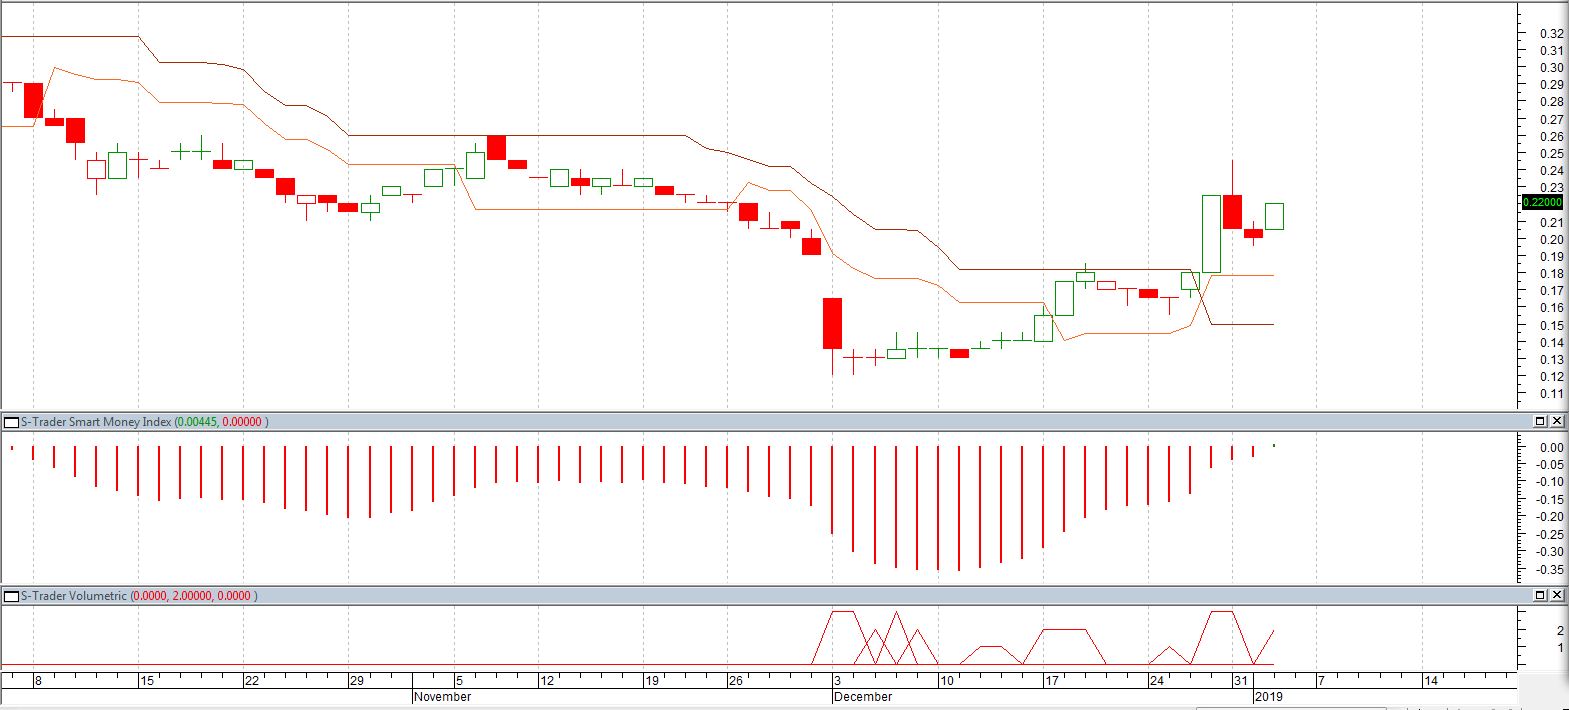Click the green 0.00445 indicator value
This screenshot has width=1569, height=710.
(197, 422)
